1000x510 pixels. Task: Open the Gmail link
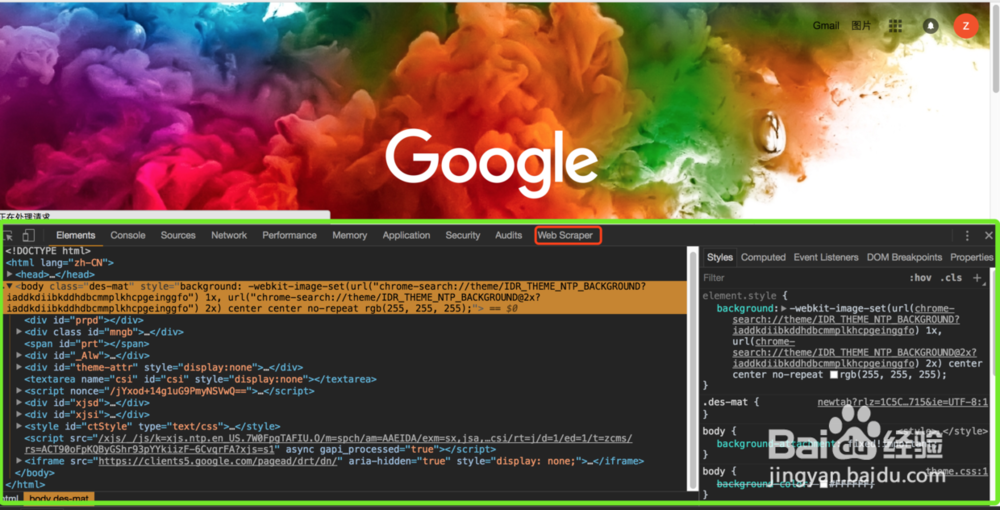tap(826, 26)
